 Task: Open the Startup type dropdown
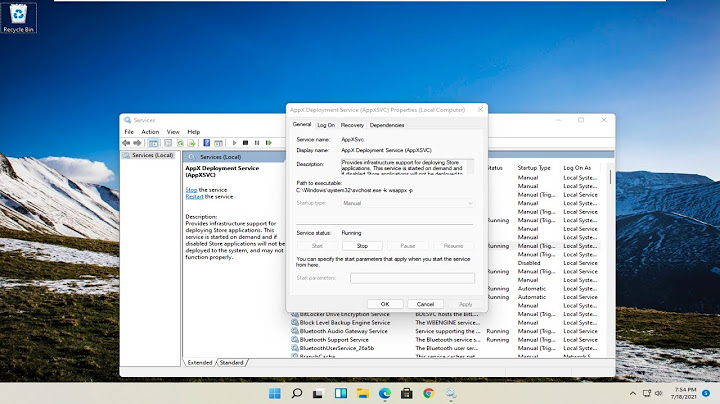pyautogui.click(x=408, y=203)
